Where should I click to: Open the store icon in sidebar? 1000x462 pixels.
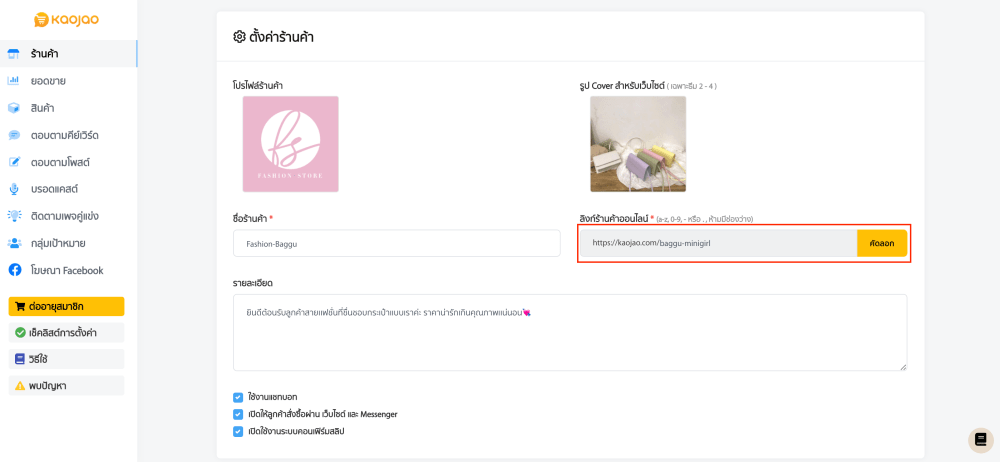[x=14, y=54]
